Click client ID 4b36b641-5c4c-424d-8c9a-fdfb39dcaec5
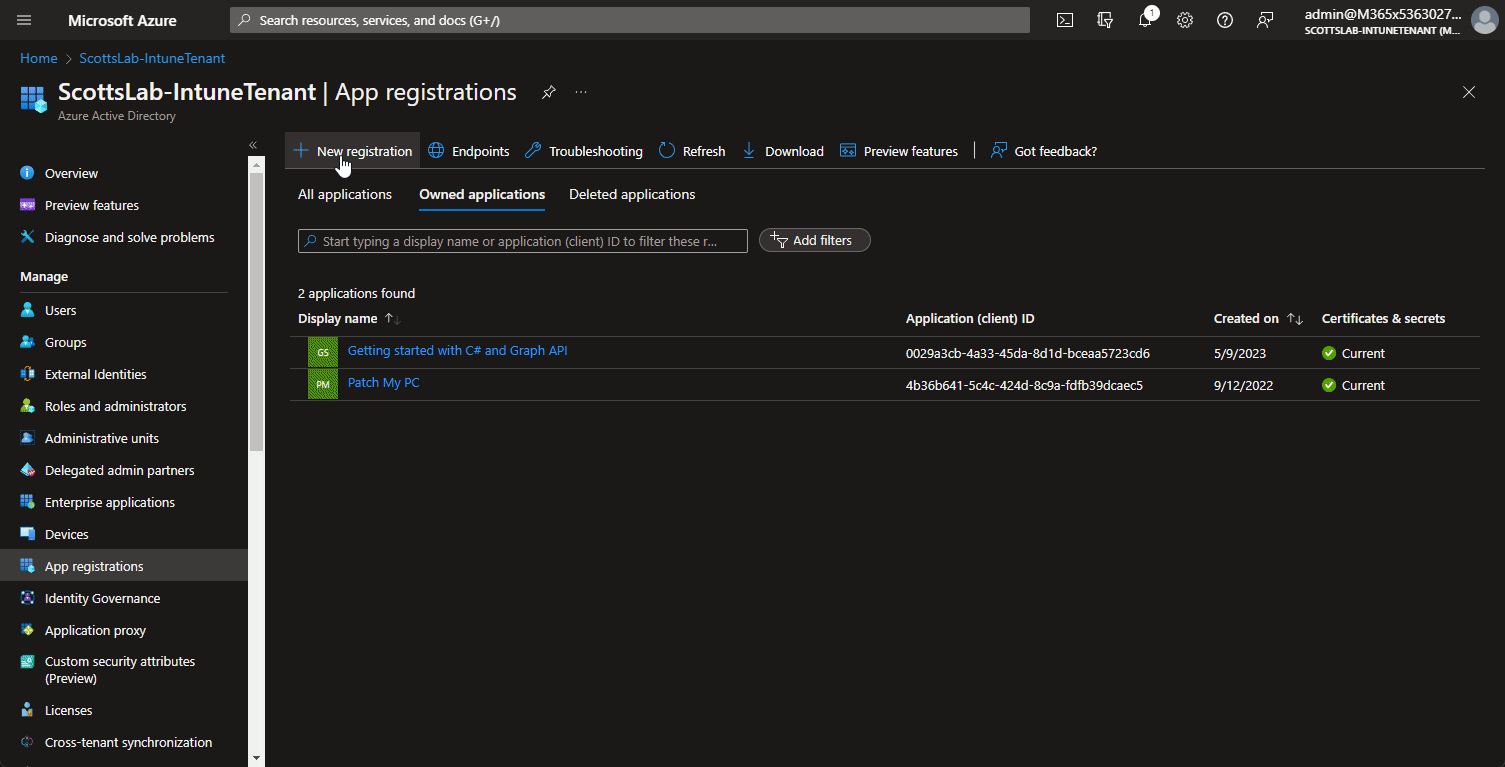Viewport: 1505px width, 767px height. (x=1025, y=385)
